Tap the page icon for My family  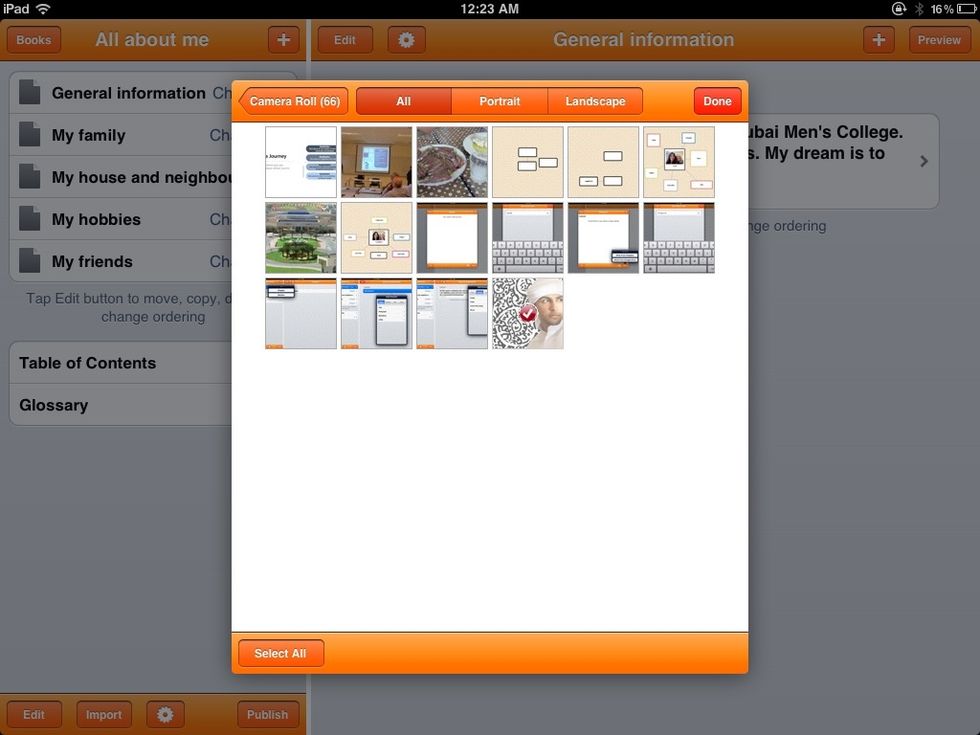click(x=30, y=135)
